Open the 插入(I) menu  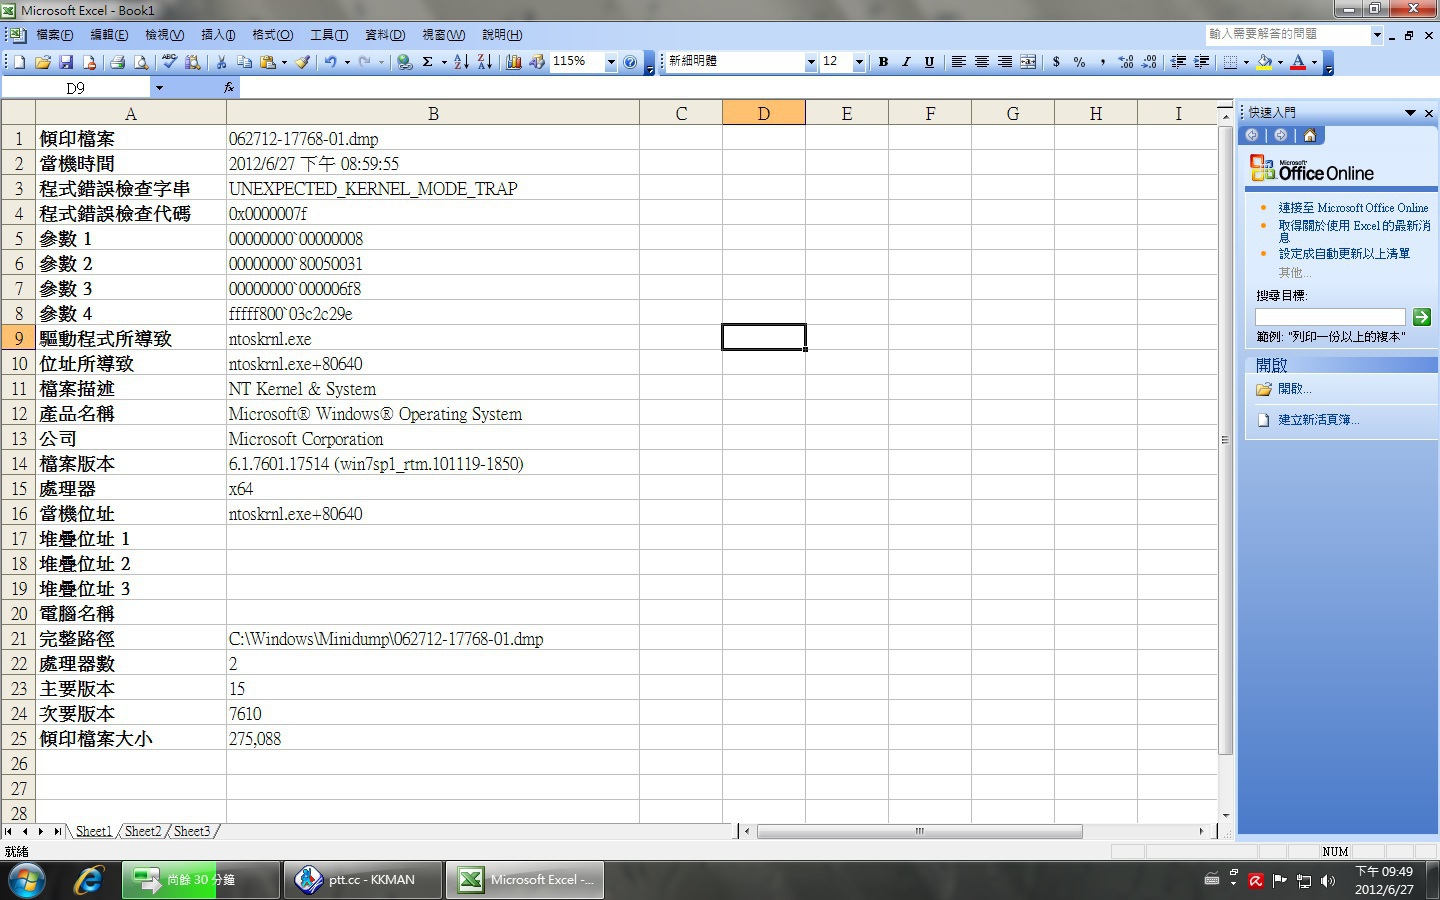click(218, 35)
